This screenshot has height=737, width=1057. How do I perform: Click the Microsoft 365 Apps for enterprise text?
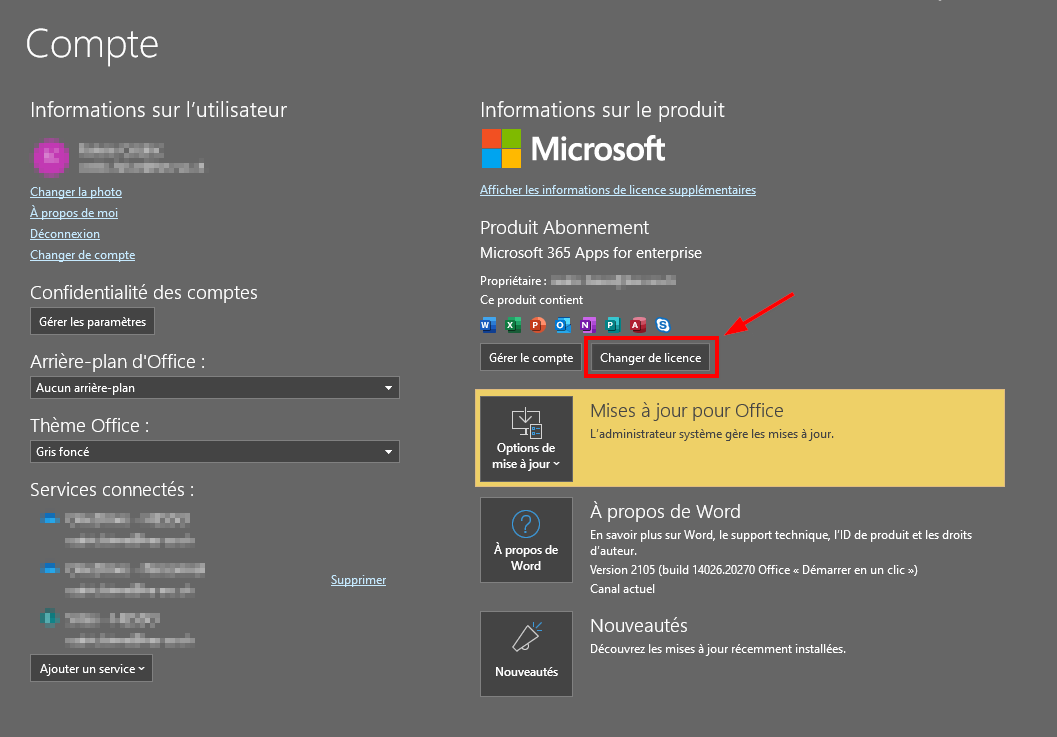tap(591, 253)
